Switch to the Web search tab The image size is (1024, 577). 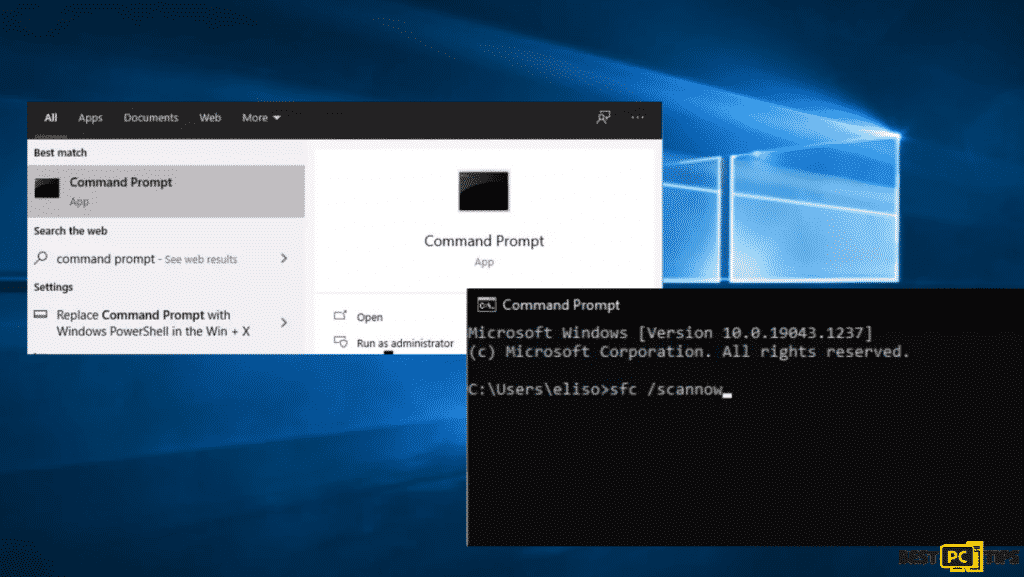click(x=210, y=117)
